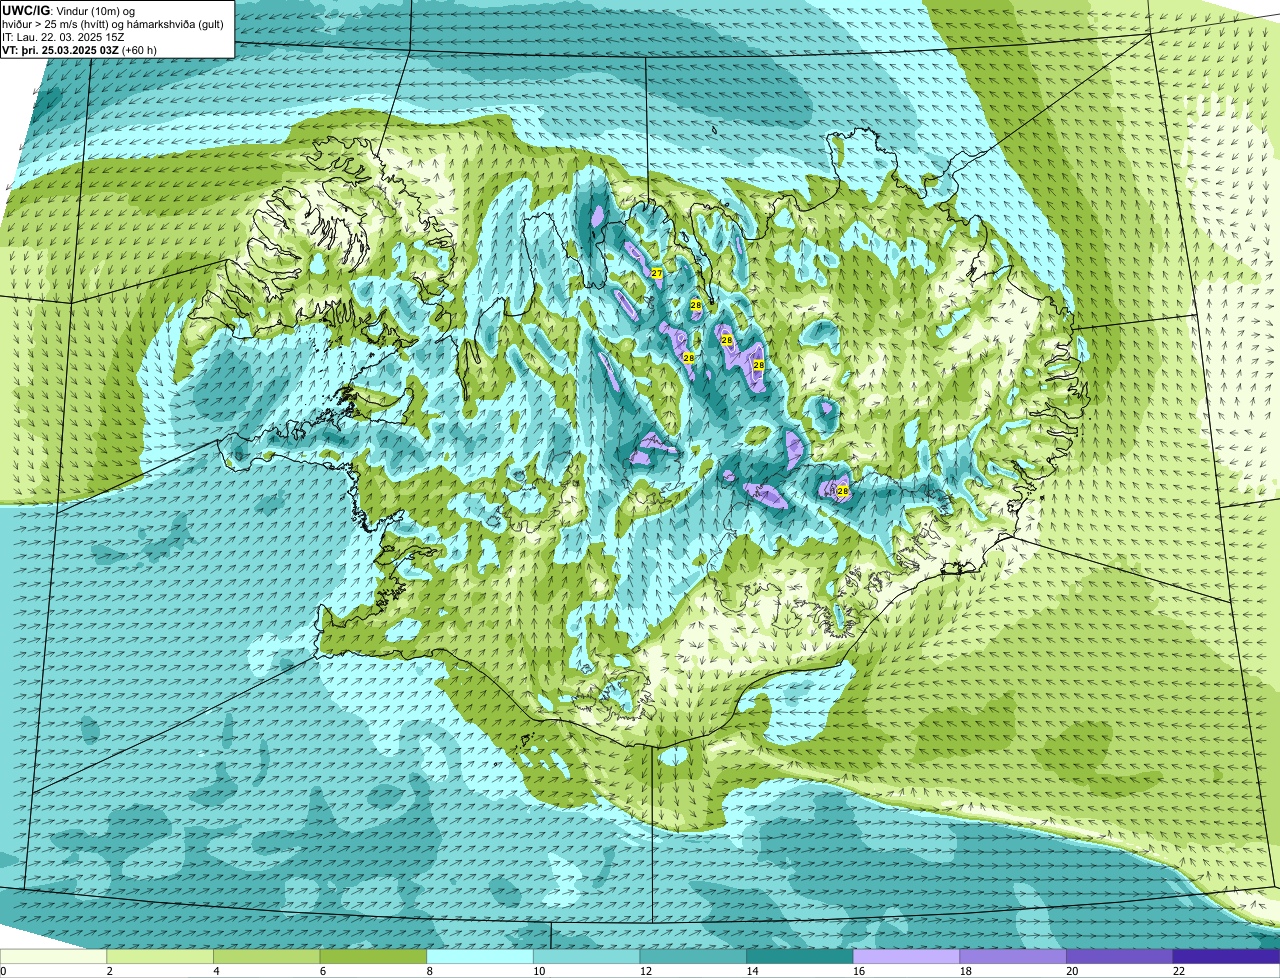Select the 16–18 m/s lavender legend swatch
Screen dimensions: 1280x978
[906, 956]
